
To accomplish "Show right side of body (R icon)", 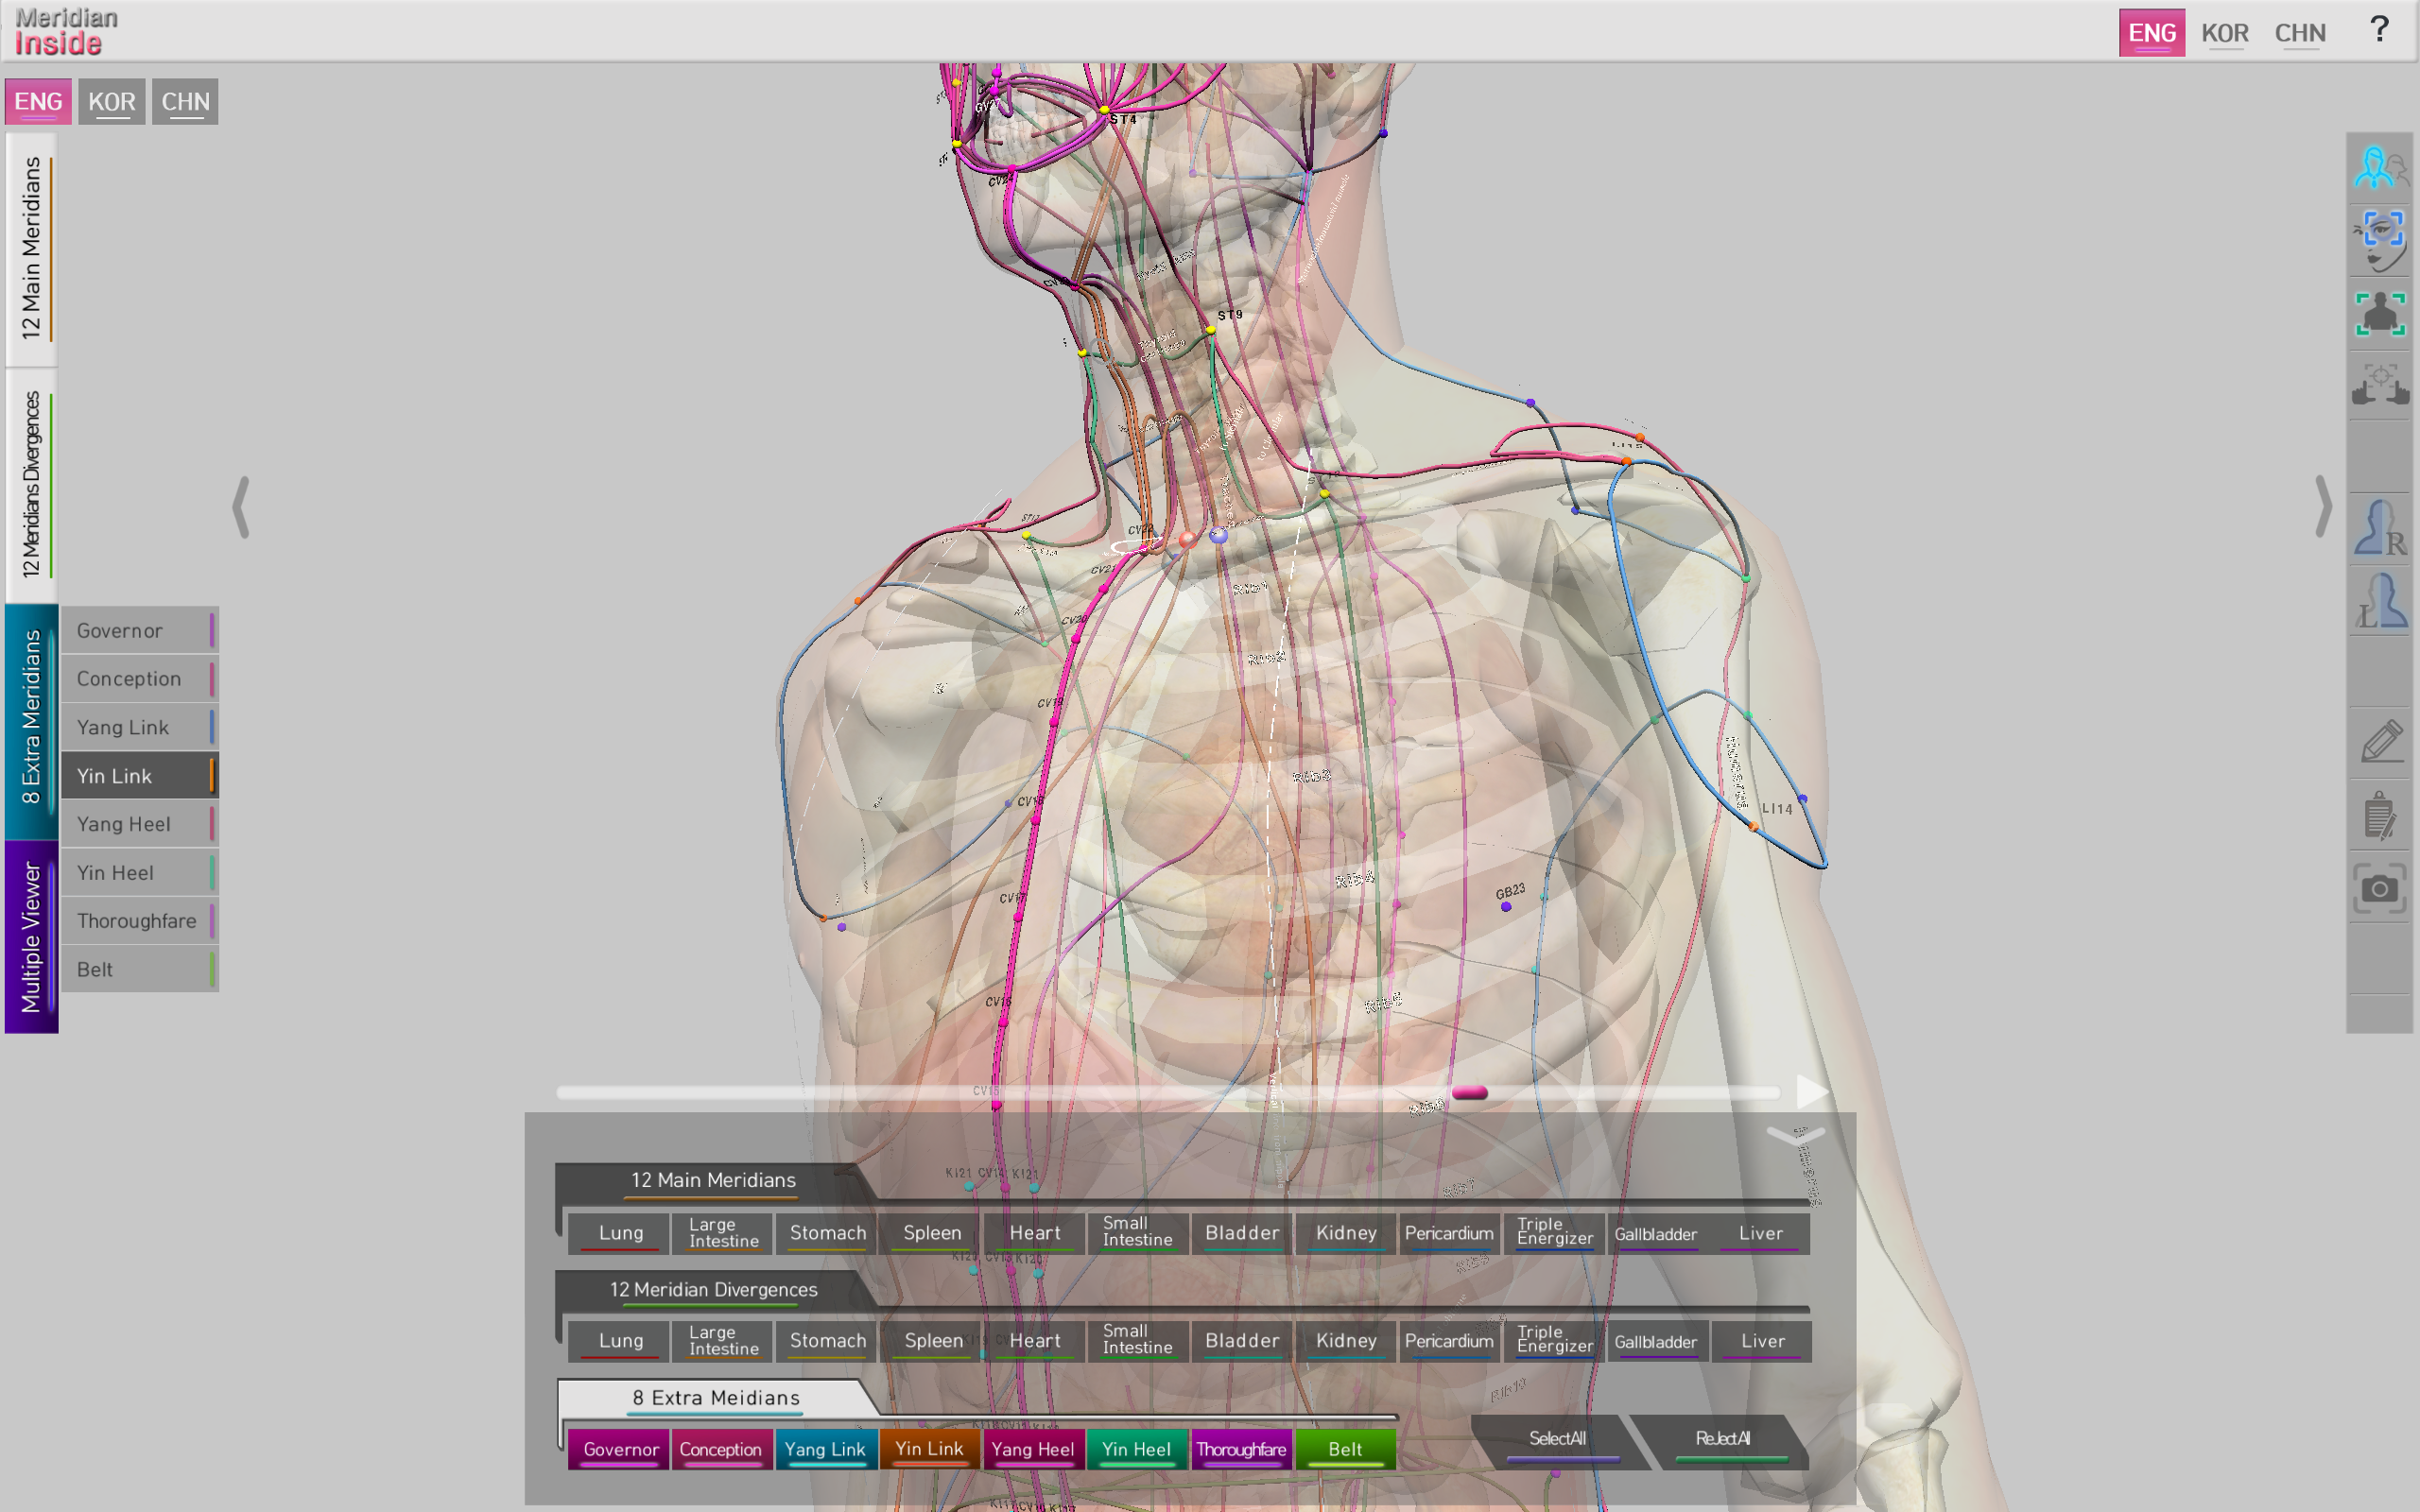I will (x=2380, y=528).
